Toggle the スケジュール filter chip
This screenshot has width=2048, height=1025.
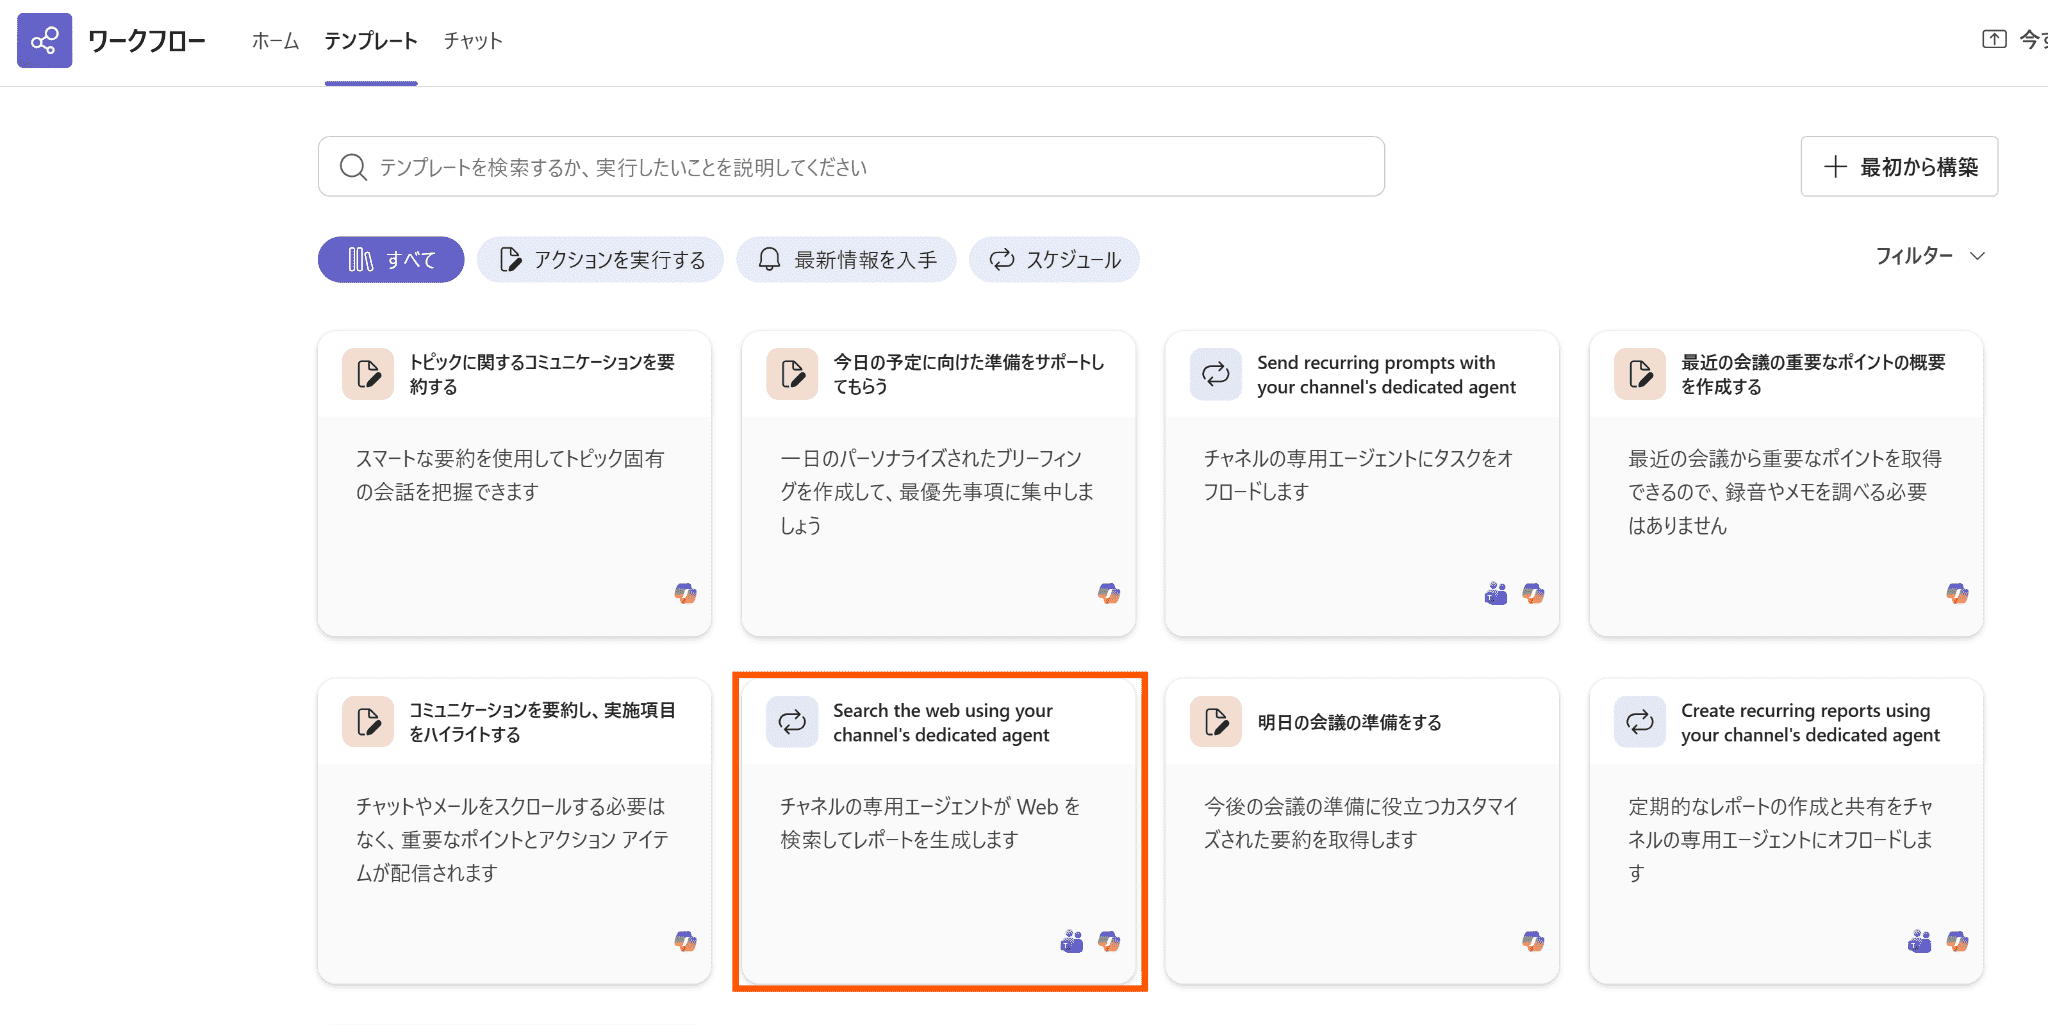(x=1054, y=260)
